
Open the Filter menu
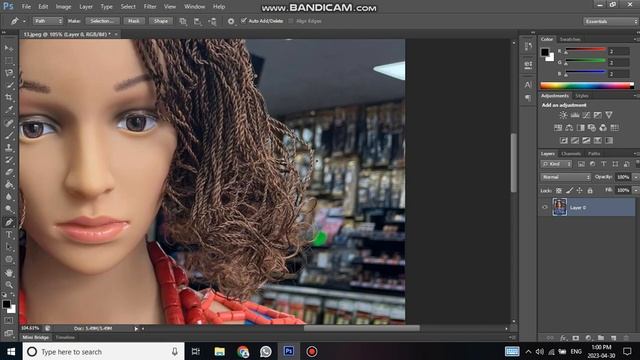tap(150, 7)
